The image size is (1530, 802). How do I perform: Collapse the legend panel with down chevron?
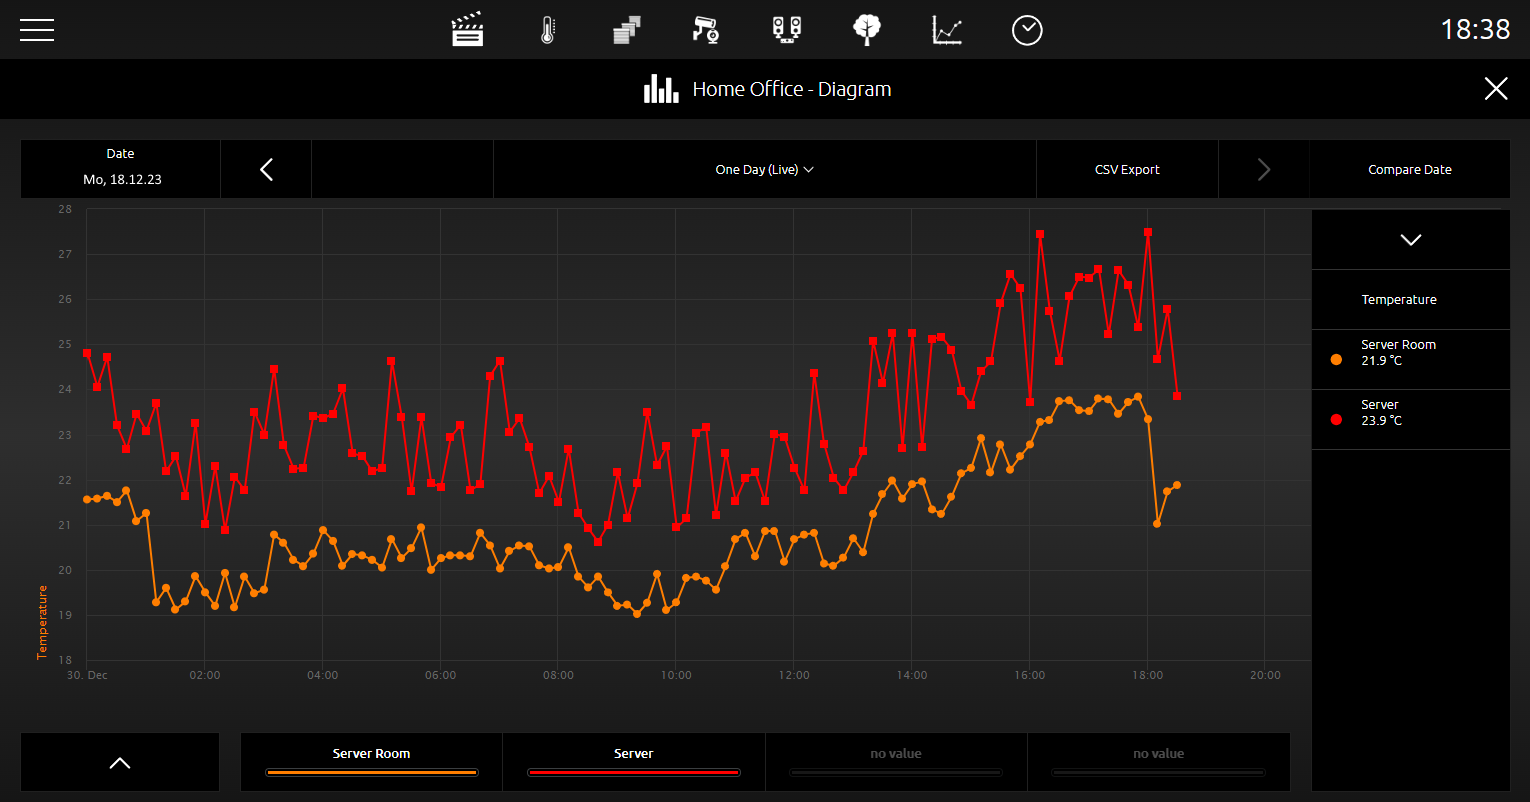[1411, 240]
